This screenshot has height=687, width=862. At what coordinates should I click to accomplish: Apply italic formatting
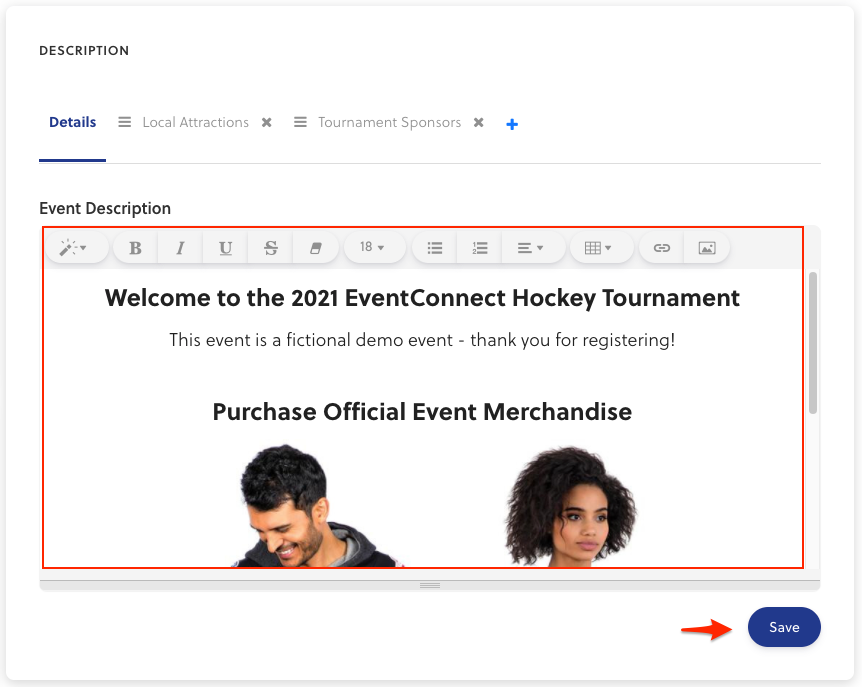(181, 248)
